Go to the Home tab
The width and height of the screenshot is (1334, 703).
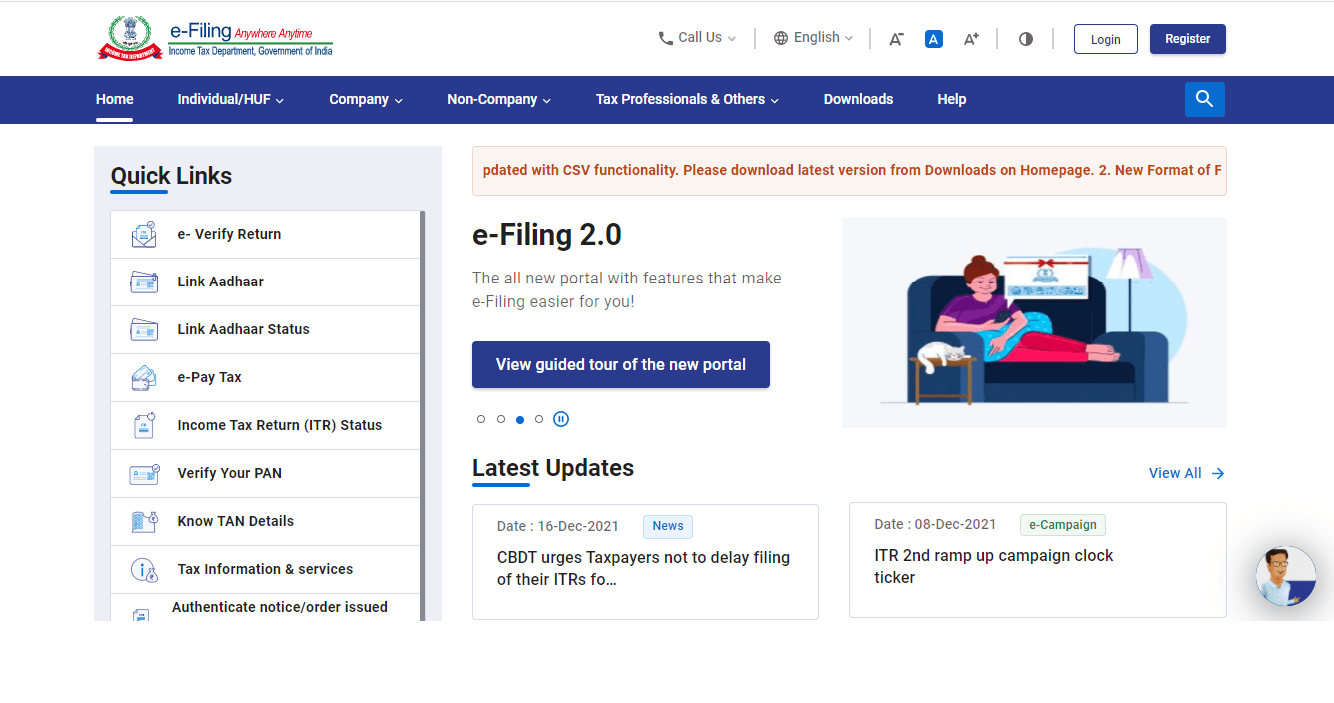115,99
